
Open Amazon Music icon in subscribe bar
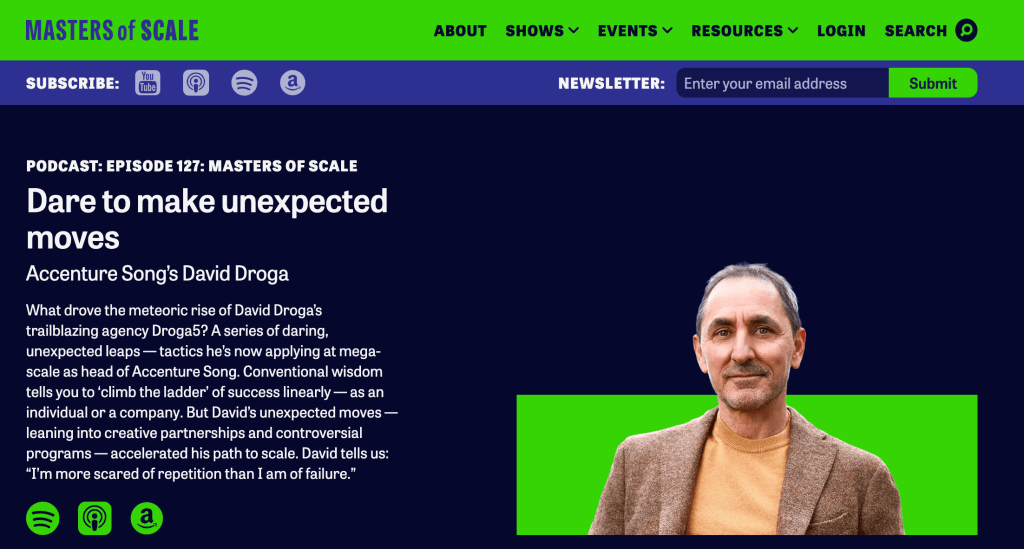coord(293,83)
